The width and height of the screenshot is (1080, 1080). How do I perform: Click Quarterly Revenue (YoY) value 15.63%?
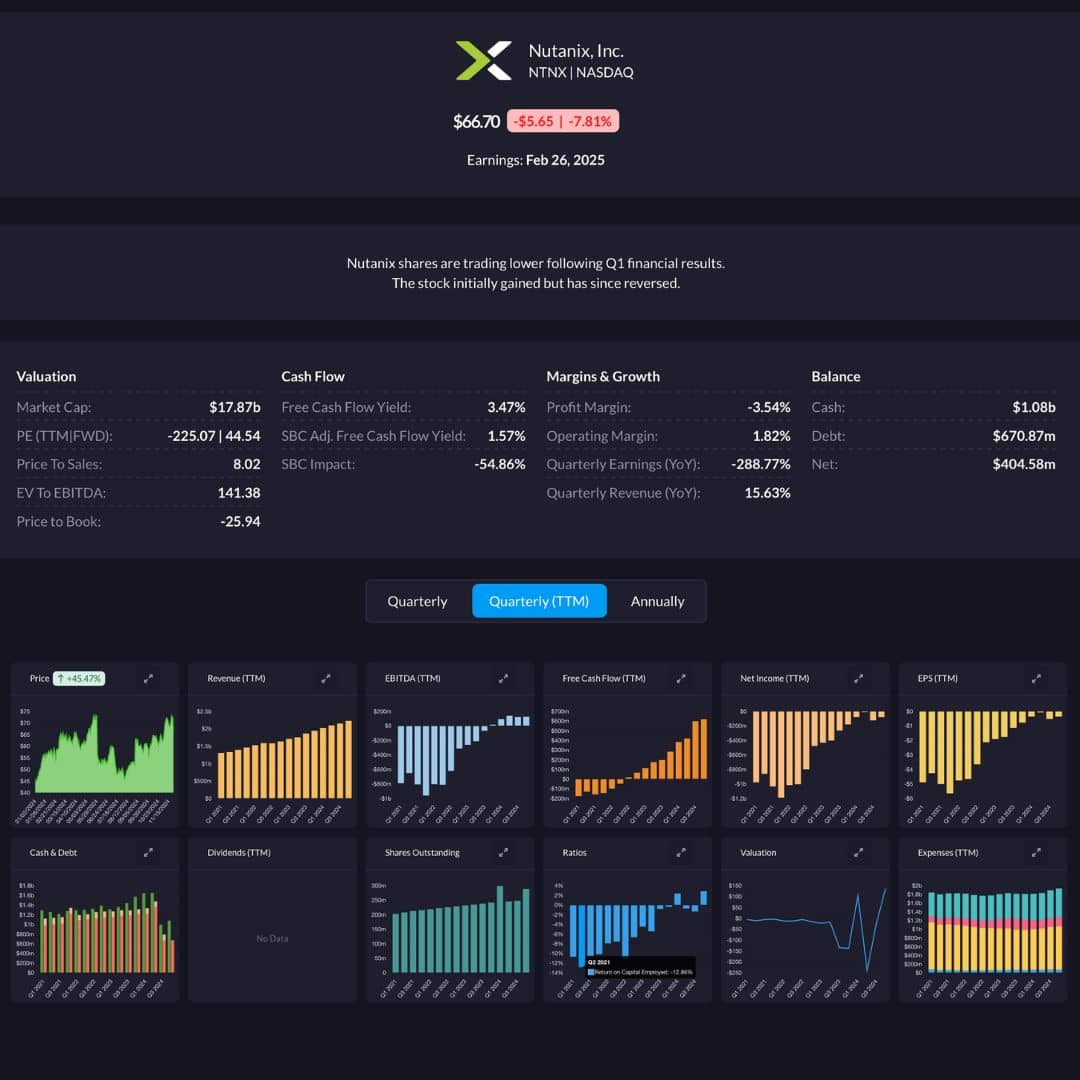point(767,493)
